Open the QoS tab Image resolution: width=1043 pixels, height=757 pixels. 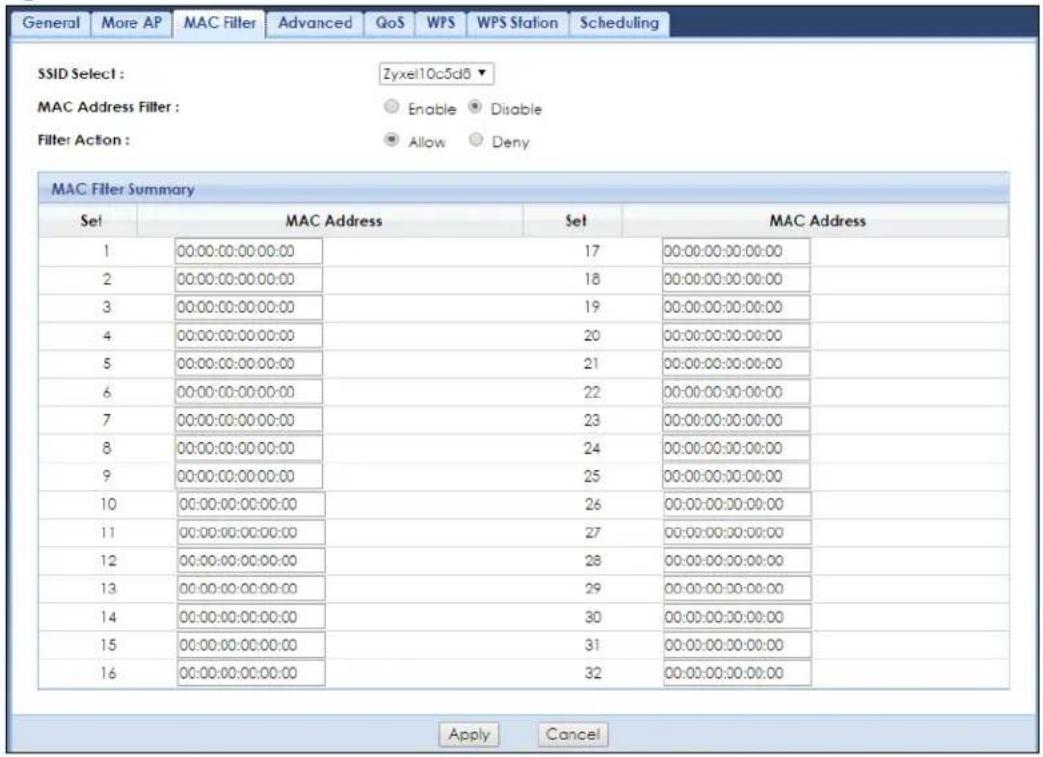pos(390,23)
